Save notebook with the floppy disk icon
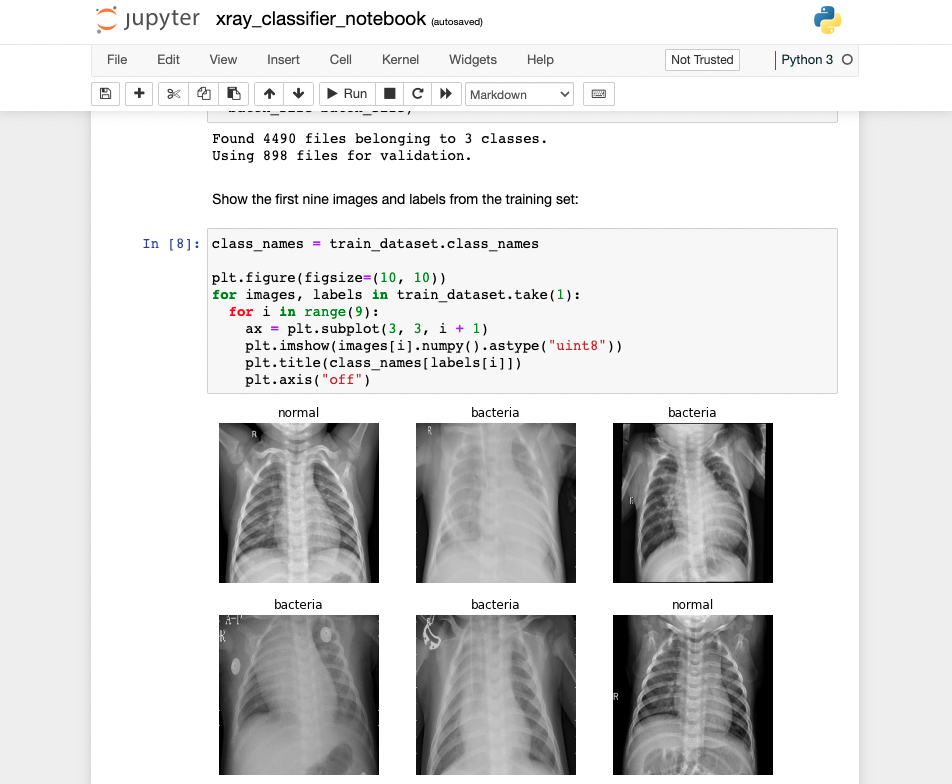 [x=106, y=94]
